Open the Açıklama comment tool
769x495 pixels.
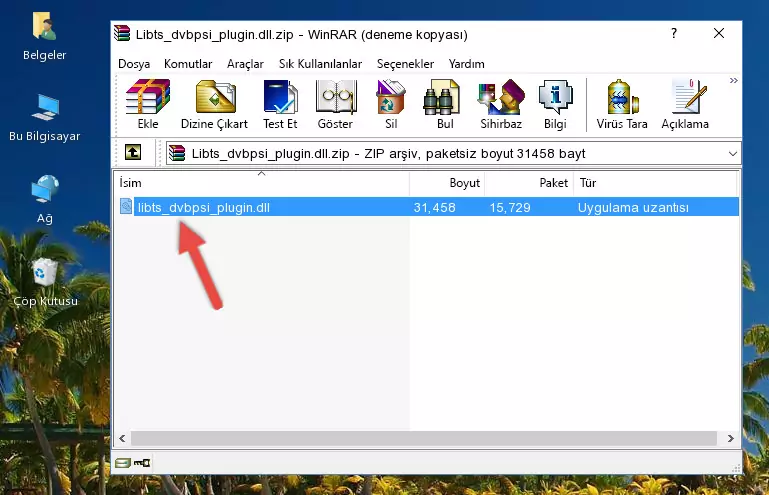click(685, 104)
